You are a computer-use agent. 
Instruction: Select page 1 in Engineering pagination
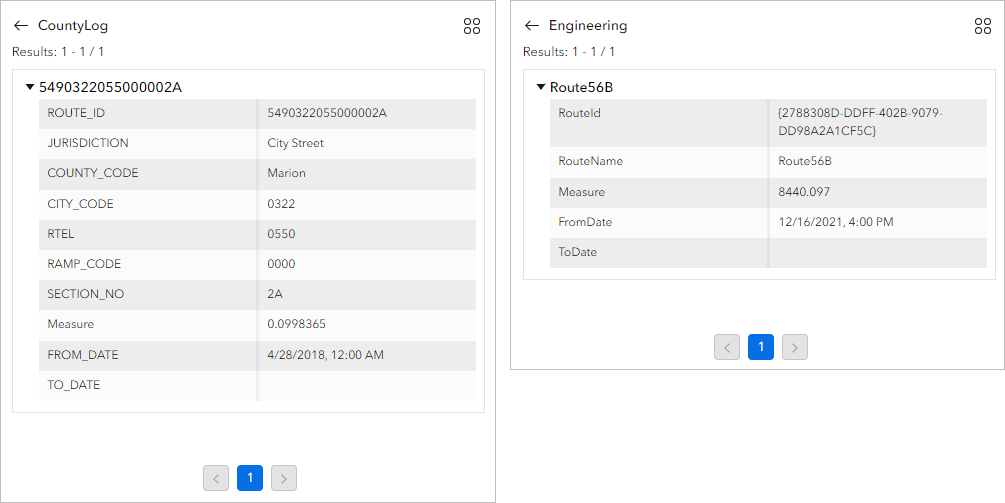(761, 347)
